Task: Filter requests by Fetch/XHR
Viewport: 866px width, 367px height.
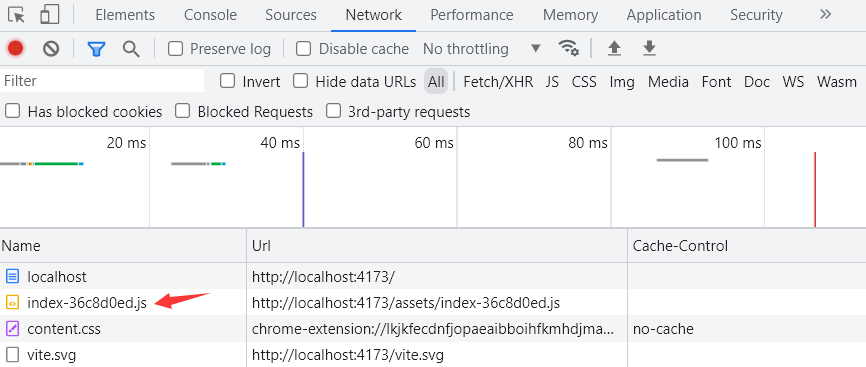Action: click(498, 82)
